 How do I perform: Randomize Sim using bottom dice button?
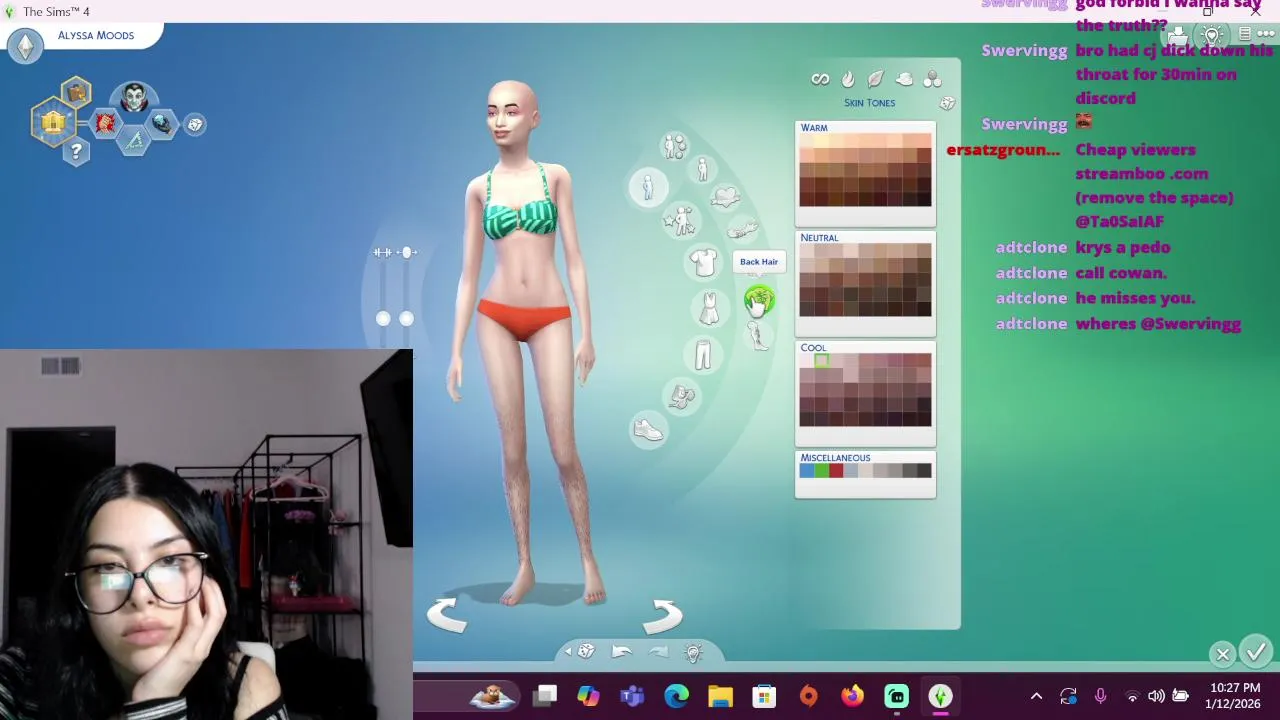(587, 652)
